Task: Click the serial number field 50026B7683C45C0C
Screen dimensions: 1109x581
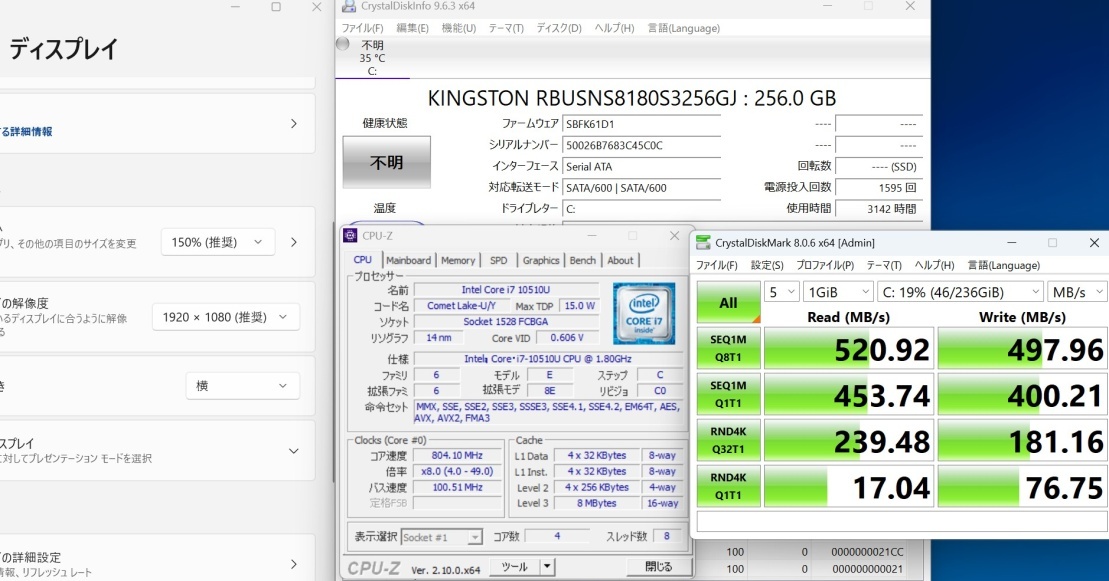Action: [641, 145]
